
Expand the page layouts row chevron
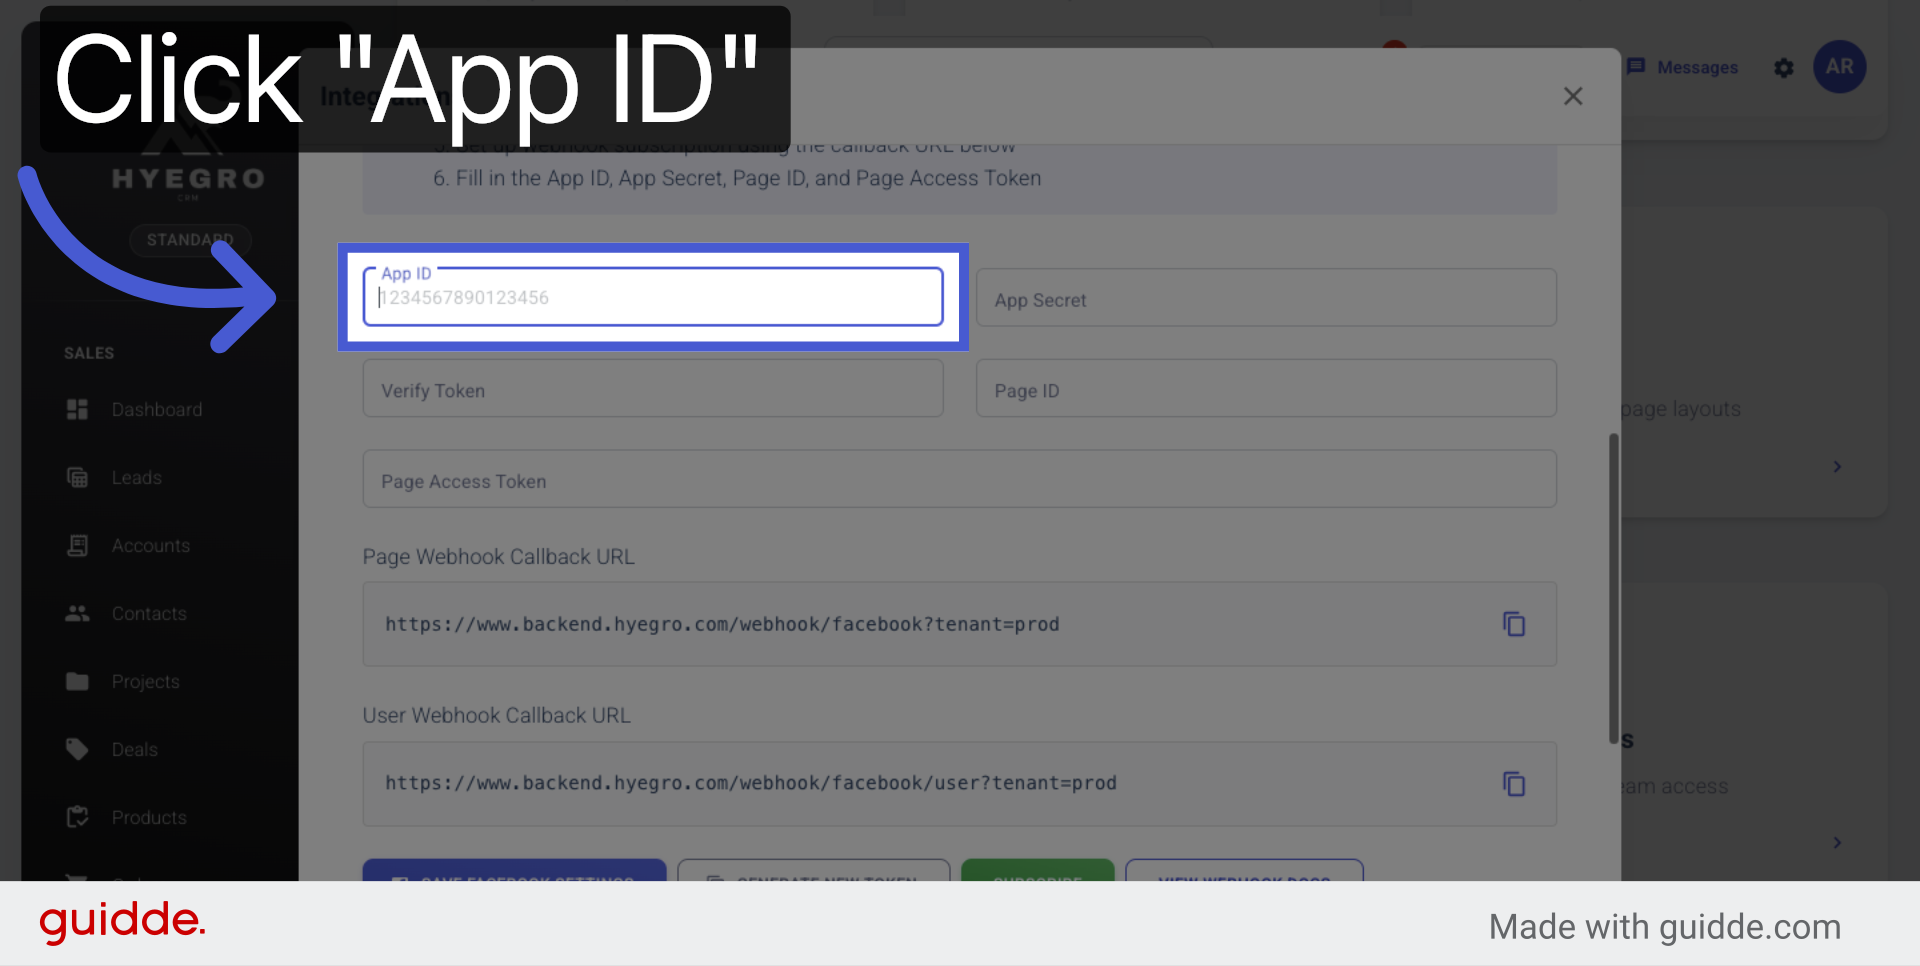(x=1836, y=466)
